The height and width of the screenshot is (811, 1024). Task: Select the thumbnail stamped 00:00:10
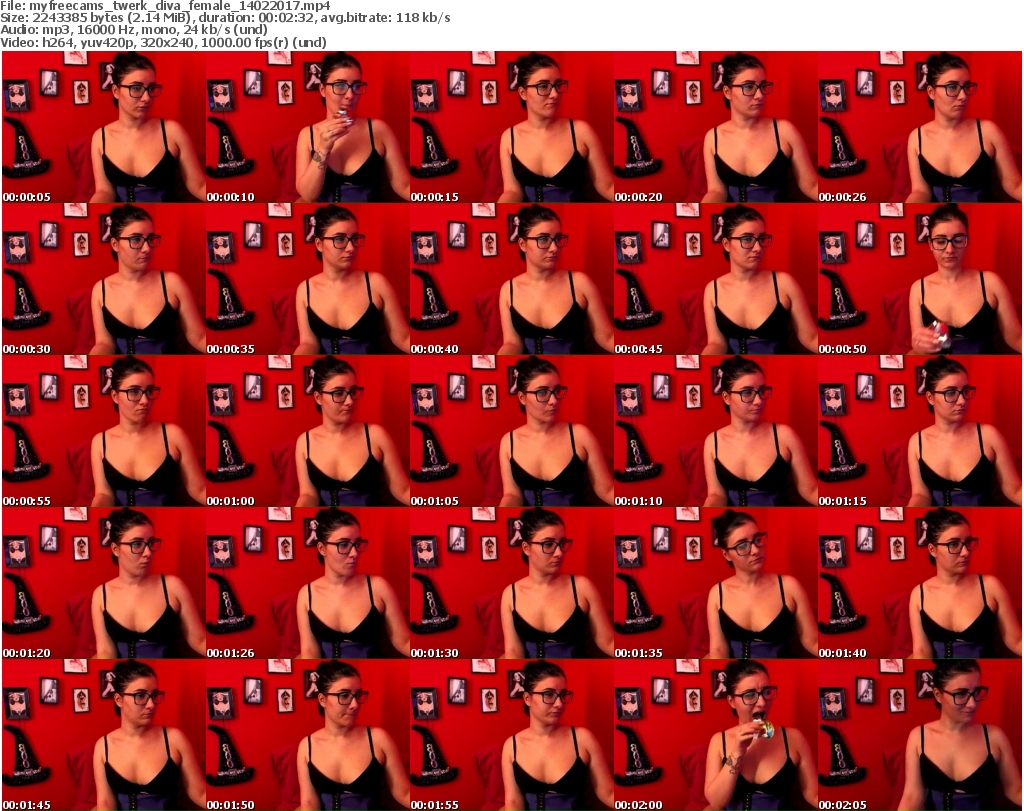[308, 127]
